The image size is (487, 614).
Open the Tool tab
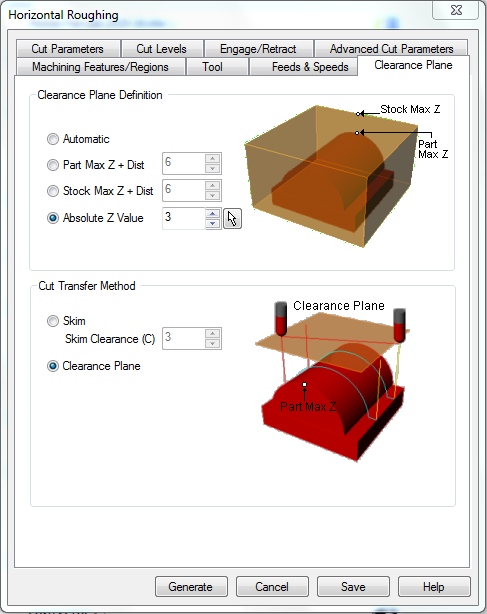[x=217, y=67]
